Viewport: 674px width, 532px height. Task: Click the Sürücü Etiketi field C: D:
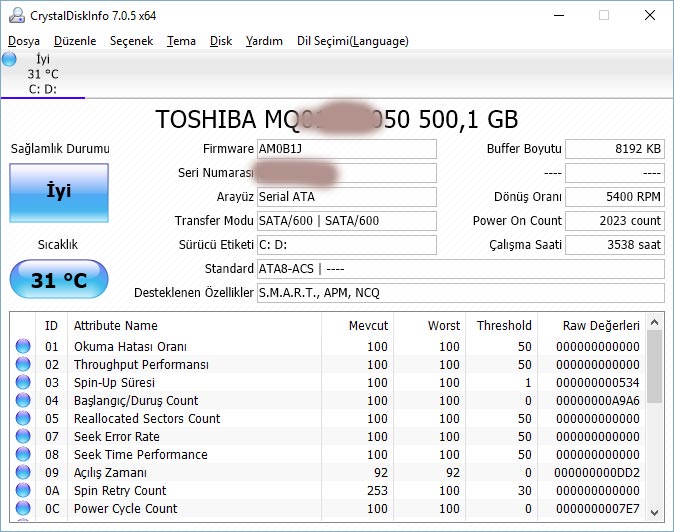coord(347,245)
